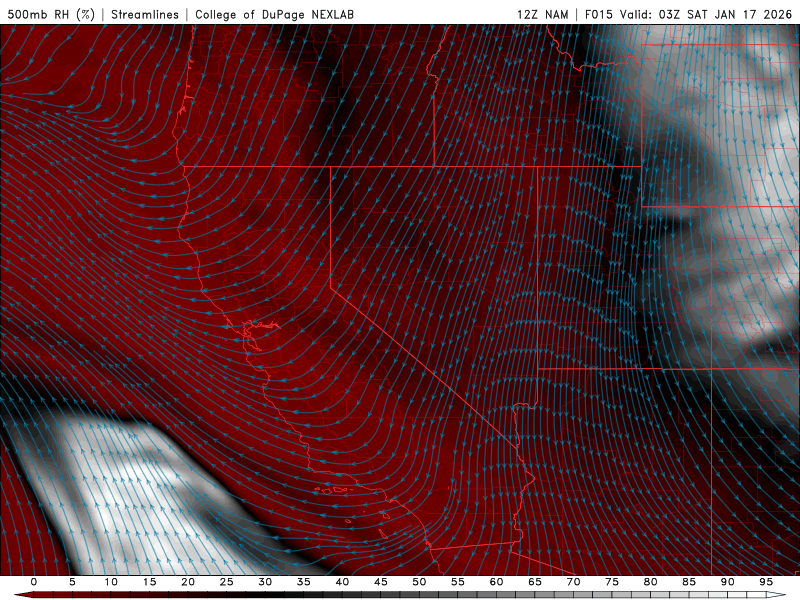Click the "500mb RH (%)" title text

51,14
